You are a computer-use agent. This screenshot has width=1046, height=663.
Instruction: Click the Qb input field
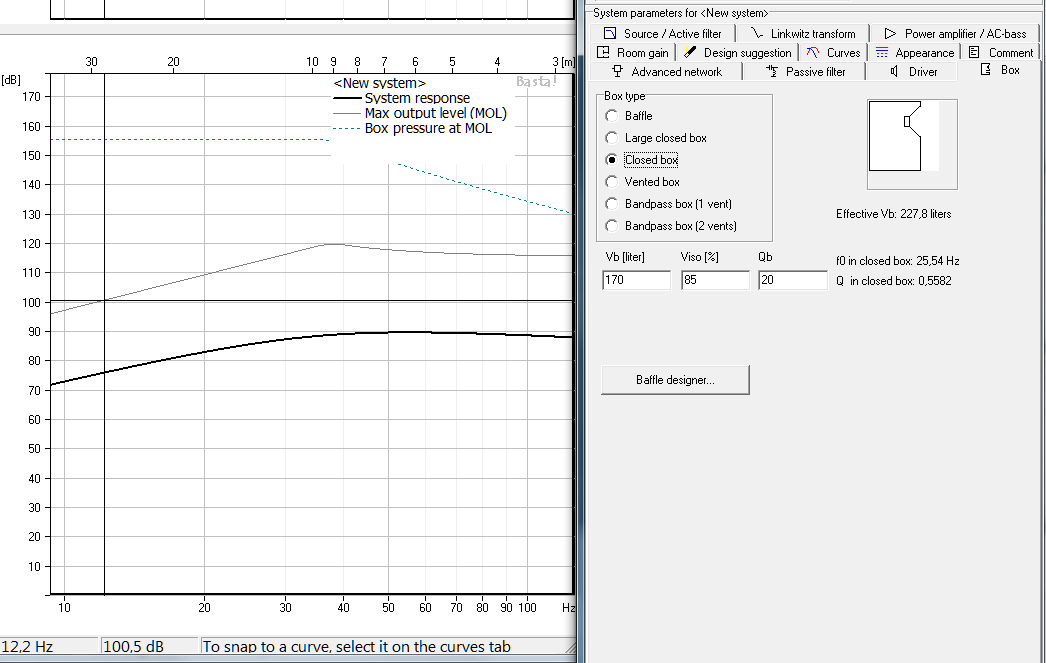792,280
